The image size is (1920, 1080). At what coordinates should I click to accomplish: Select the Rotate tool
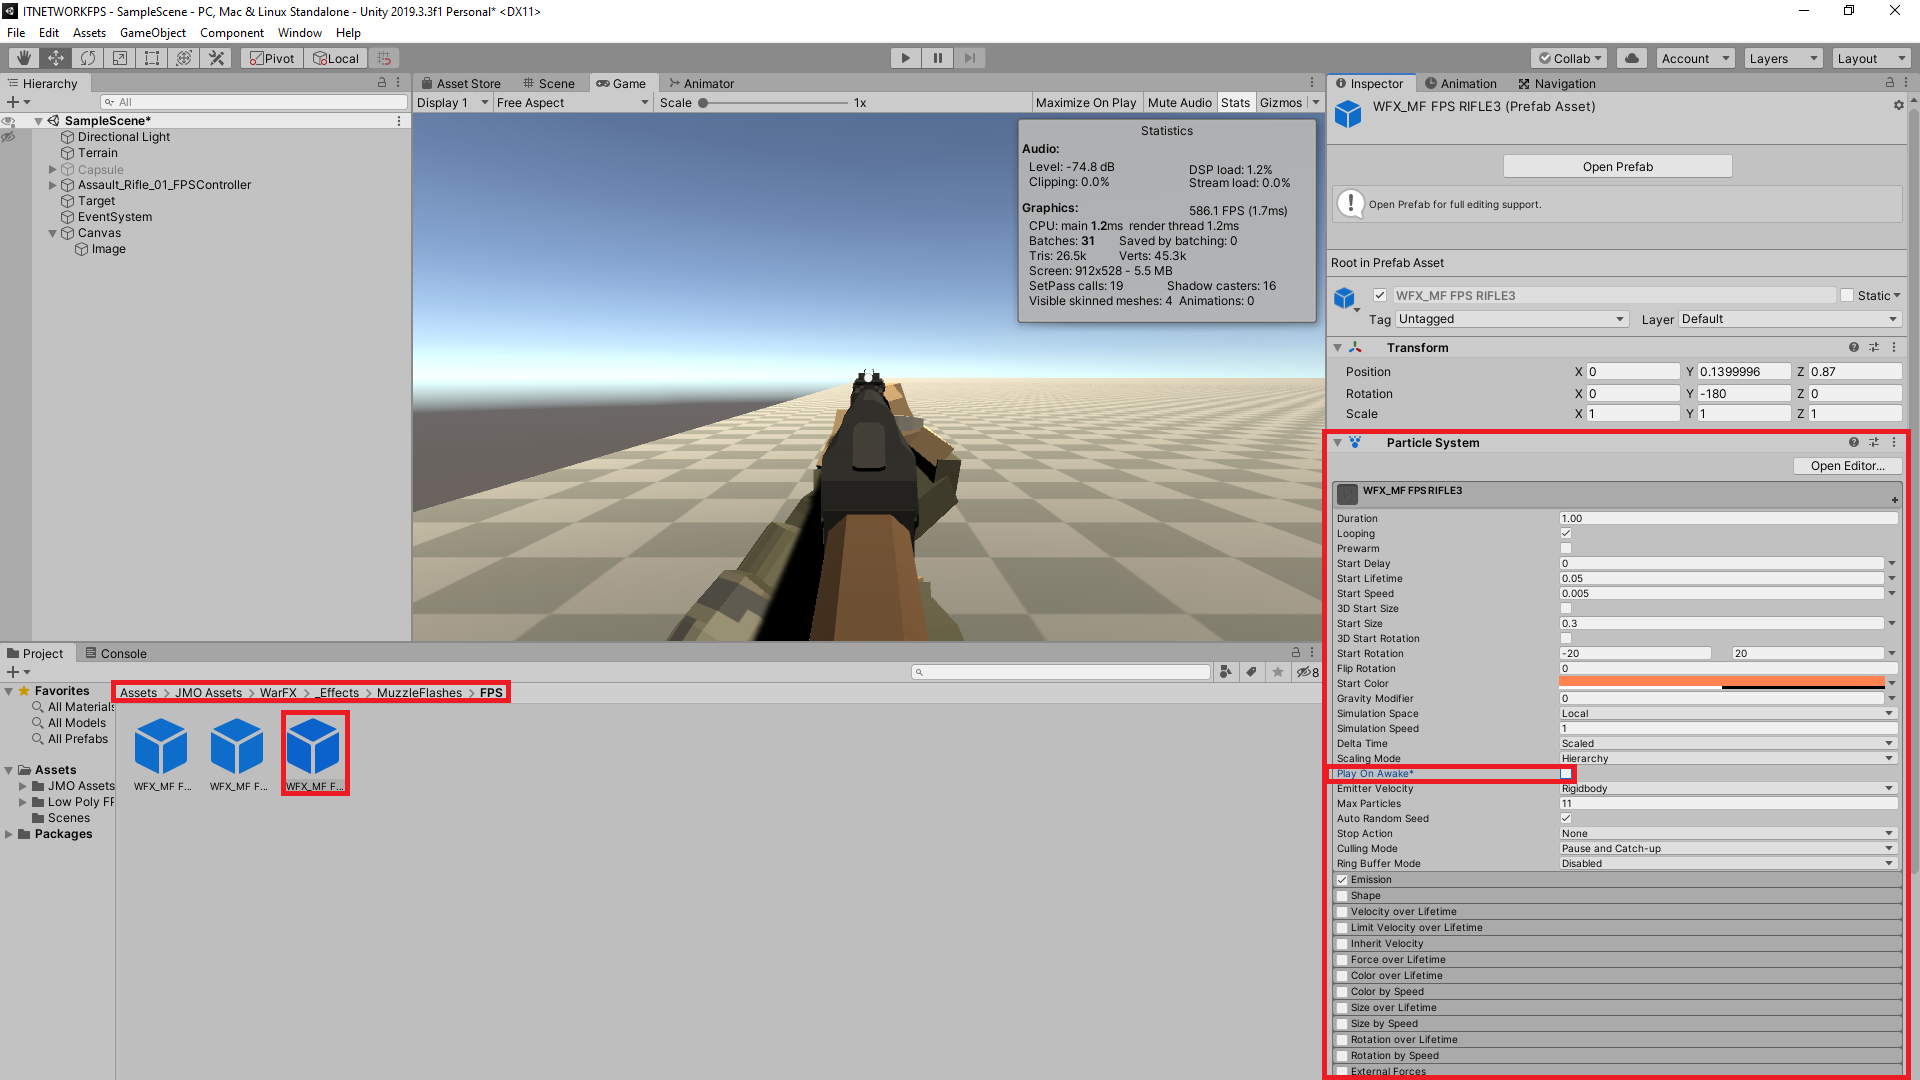[x=88, y=57]
